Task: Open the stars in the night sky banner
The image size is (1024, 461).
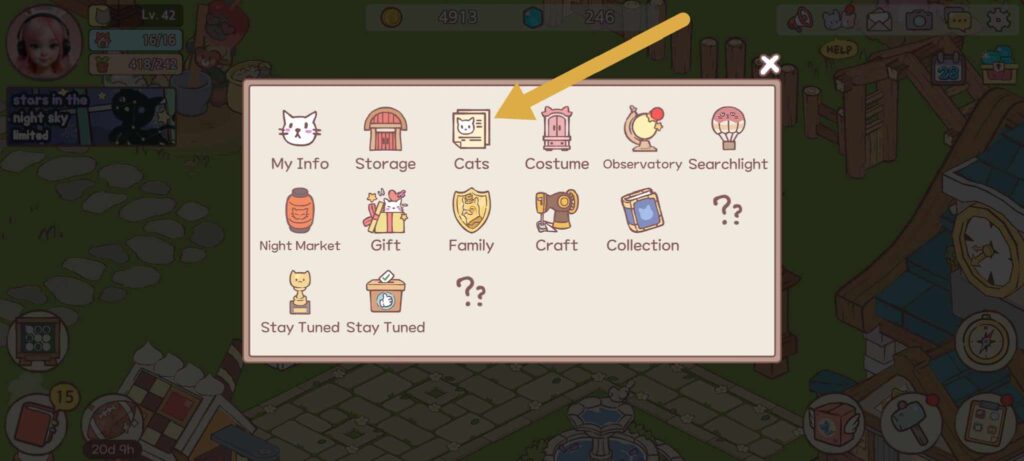Action: [91, 116]
